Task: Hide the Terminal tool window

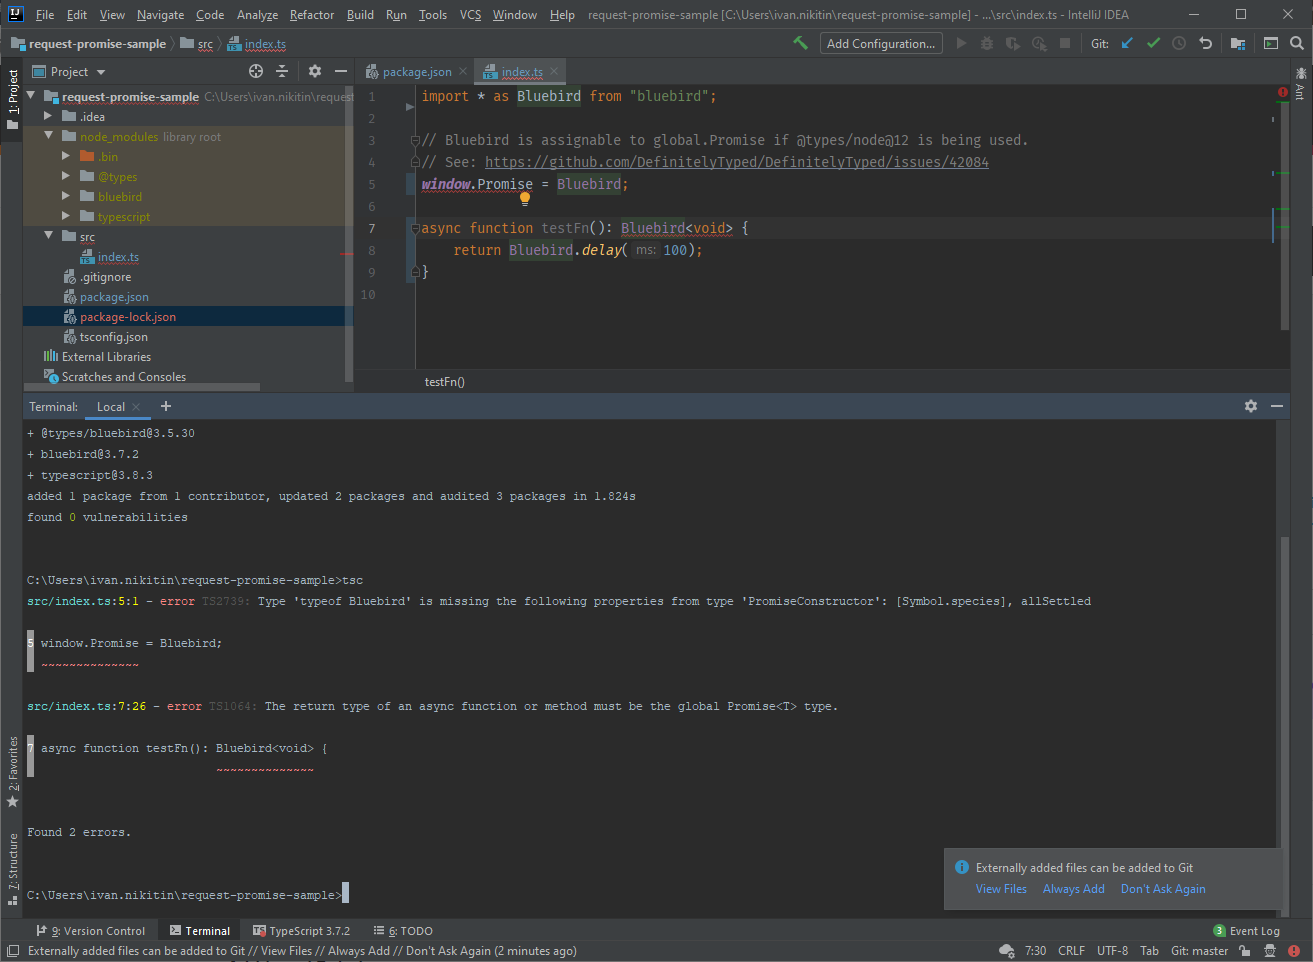Action: (1277, 406)
